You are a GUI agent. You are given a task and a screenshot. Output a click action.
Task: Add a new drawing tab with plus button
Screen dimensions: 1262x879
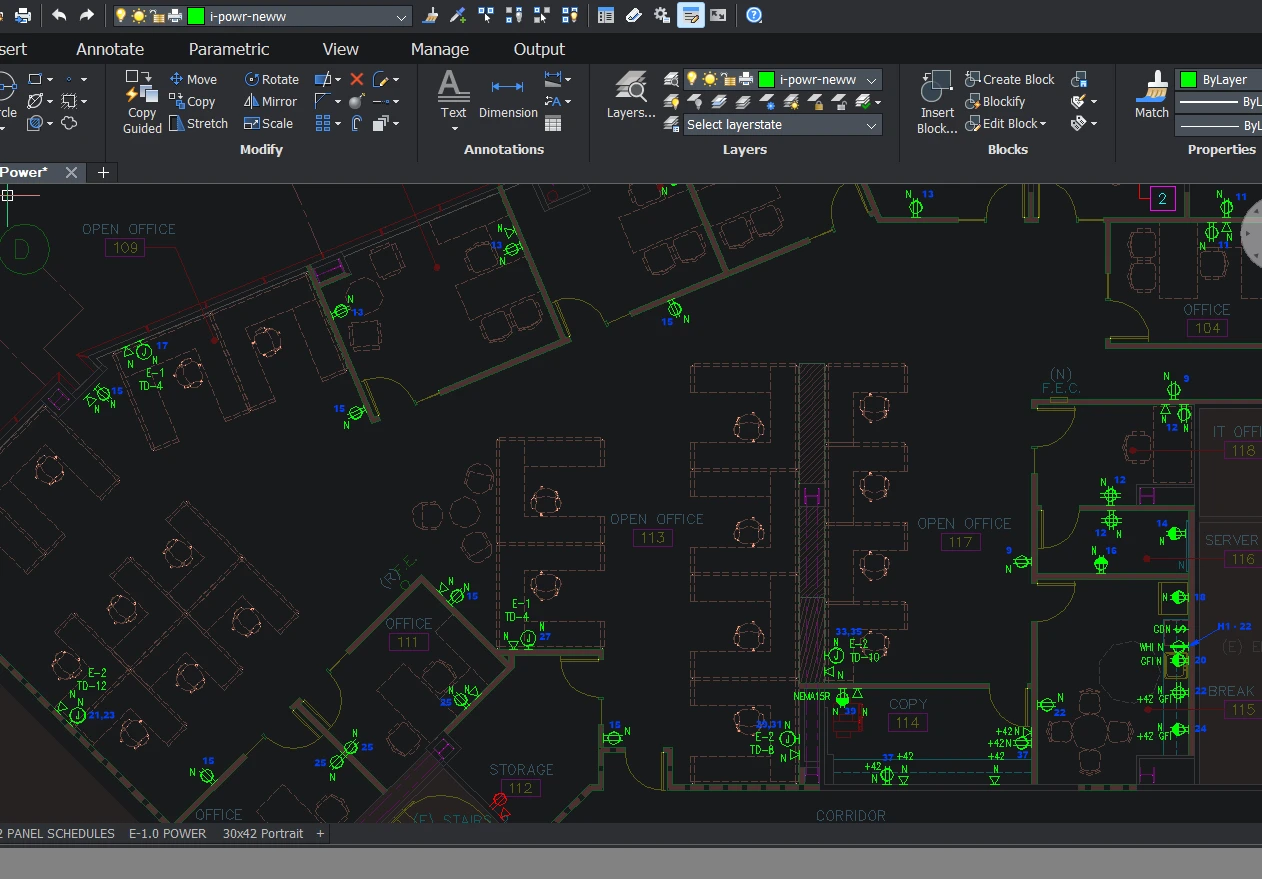(102, 172)
